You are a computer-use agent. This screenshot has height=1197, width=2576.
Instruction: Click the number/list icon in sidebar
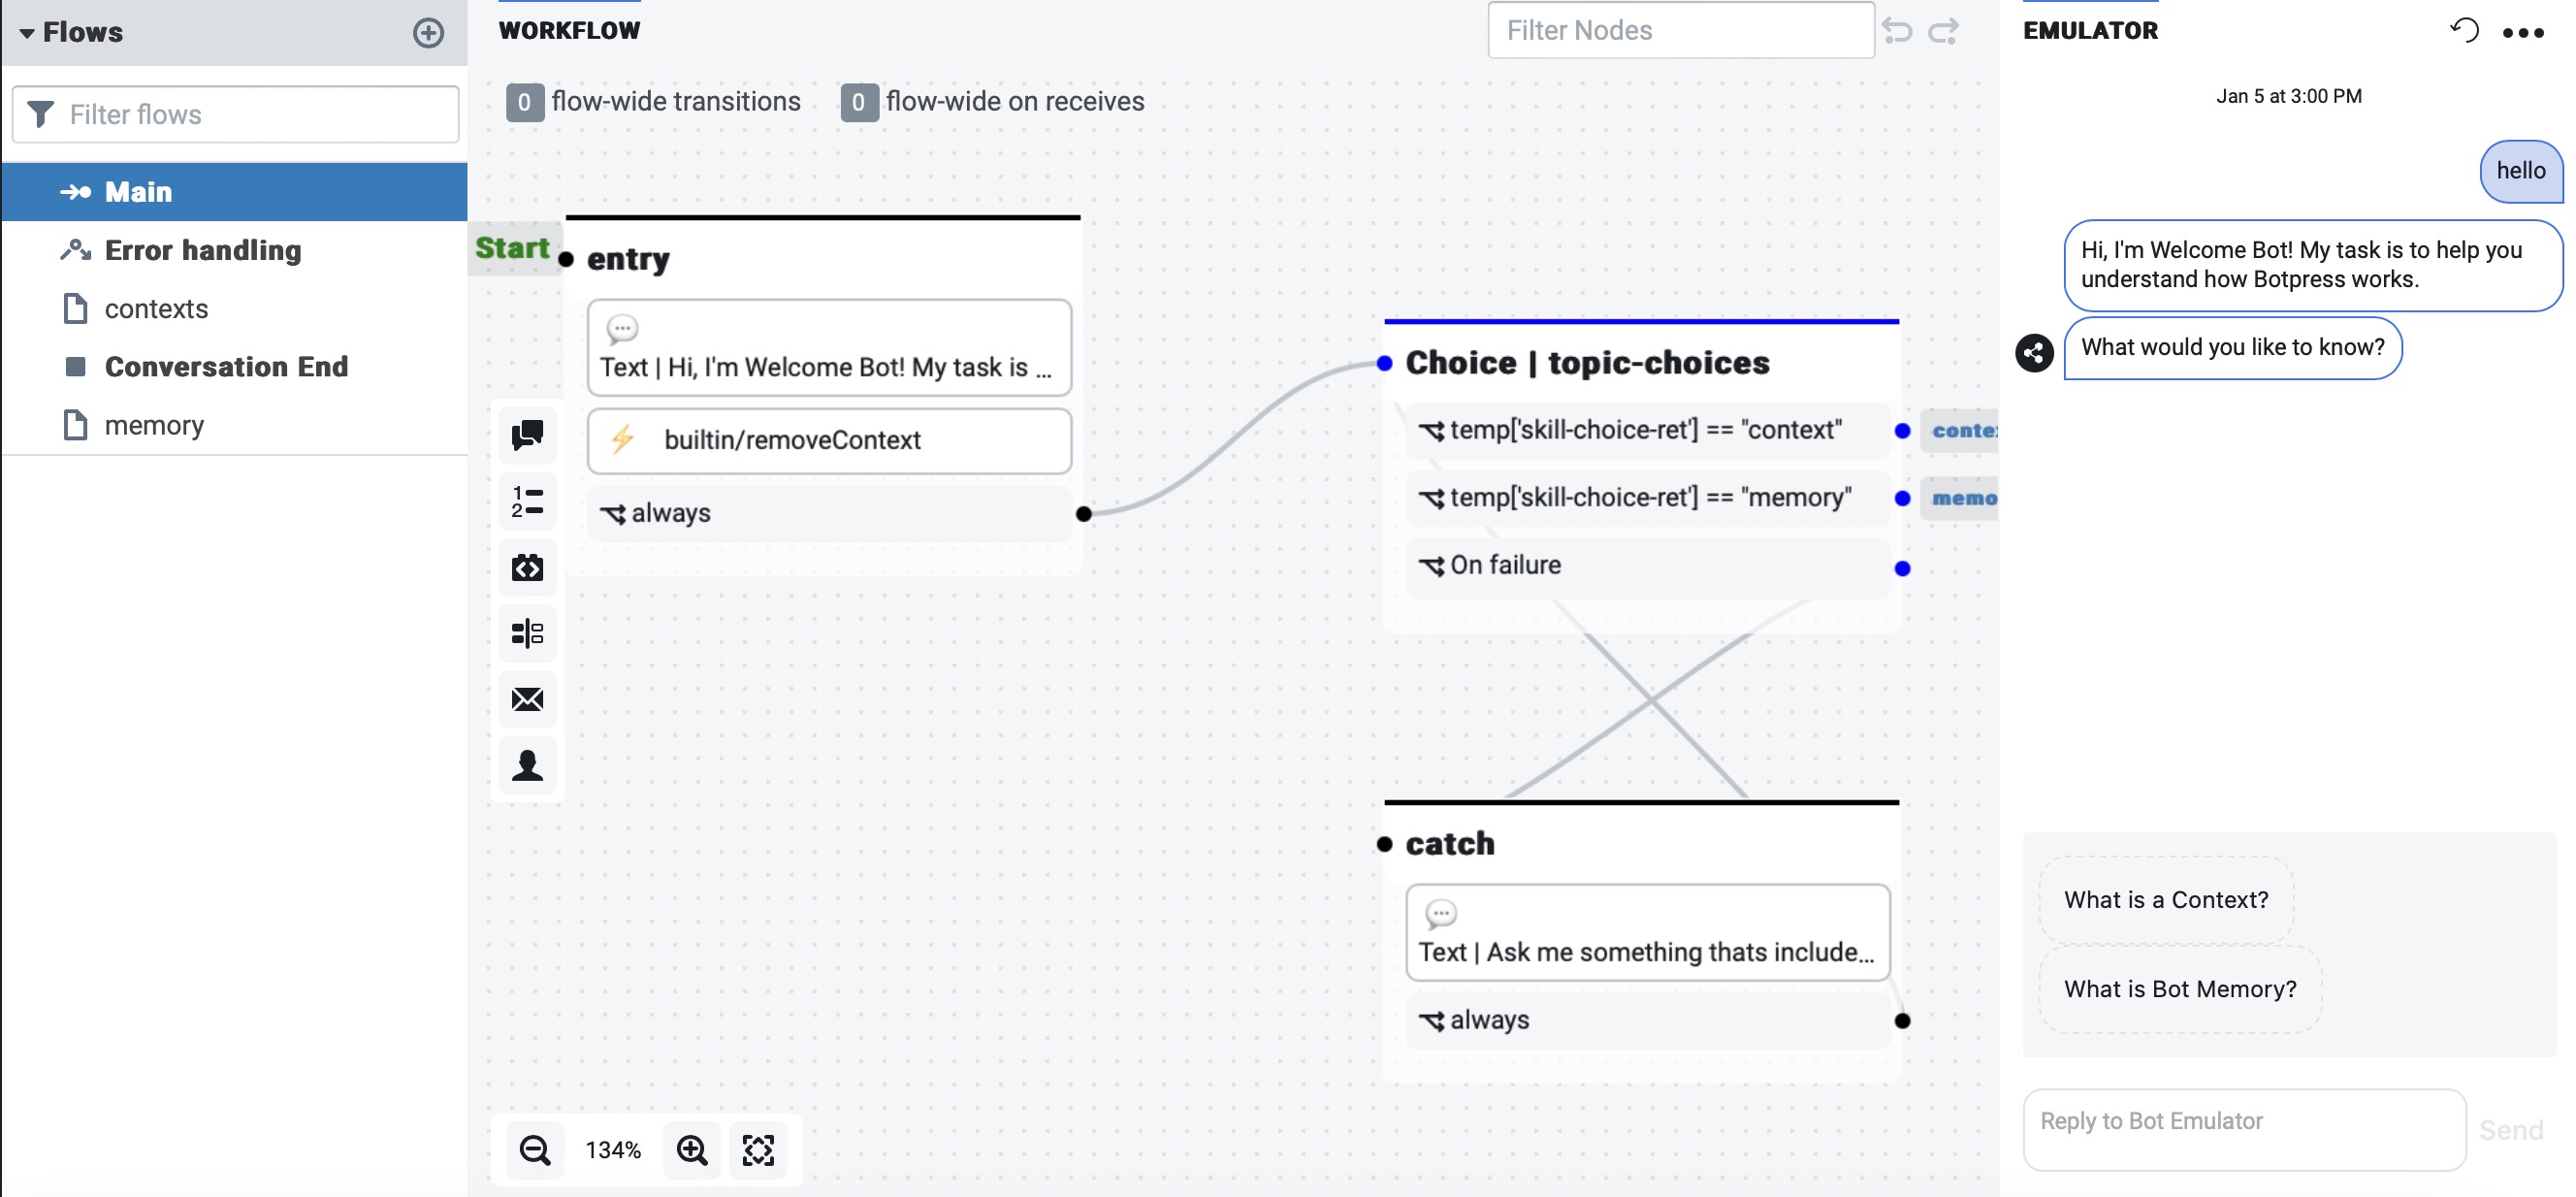(529, 501)
